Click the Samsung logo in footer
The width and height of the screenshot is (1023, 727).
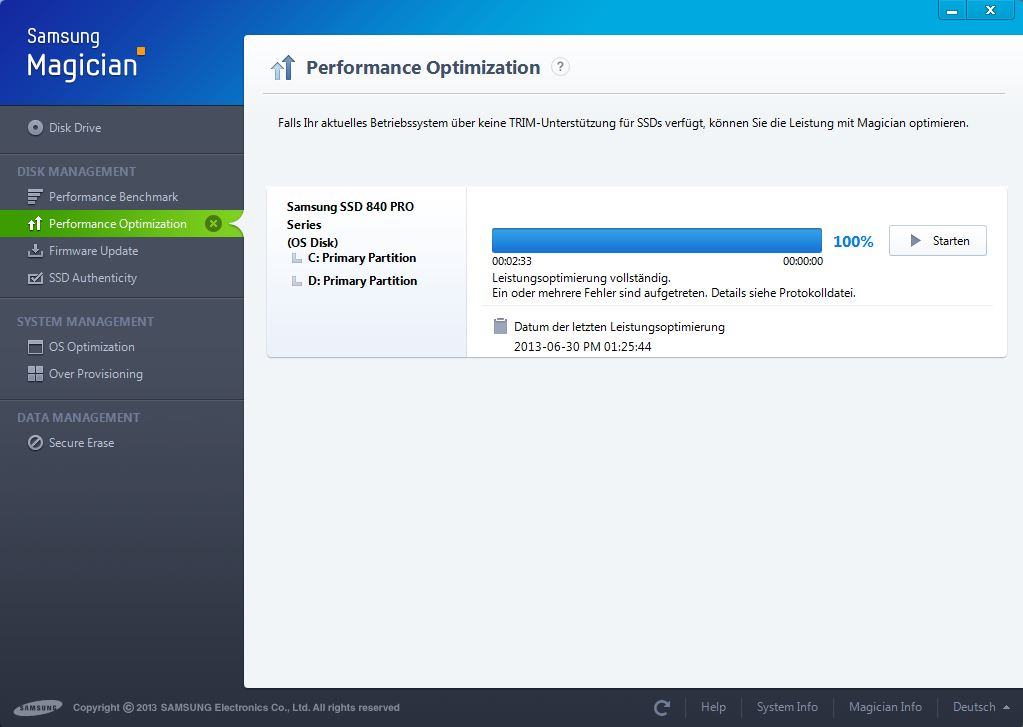point(38,707)
